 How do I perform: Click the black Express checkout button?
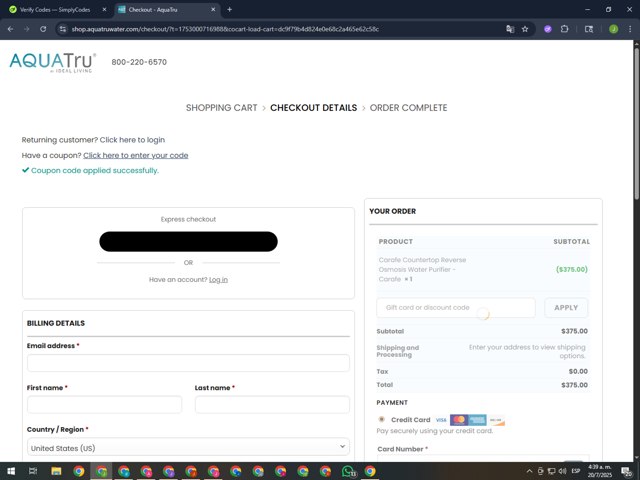[x=188, y=242]
